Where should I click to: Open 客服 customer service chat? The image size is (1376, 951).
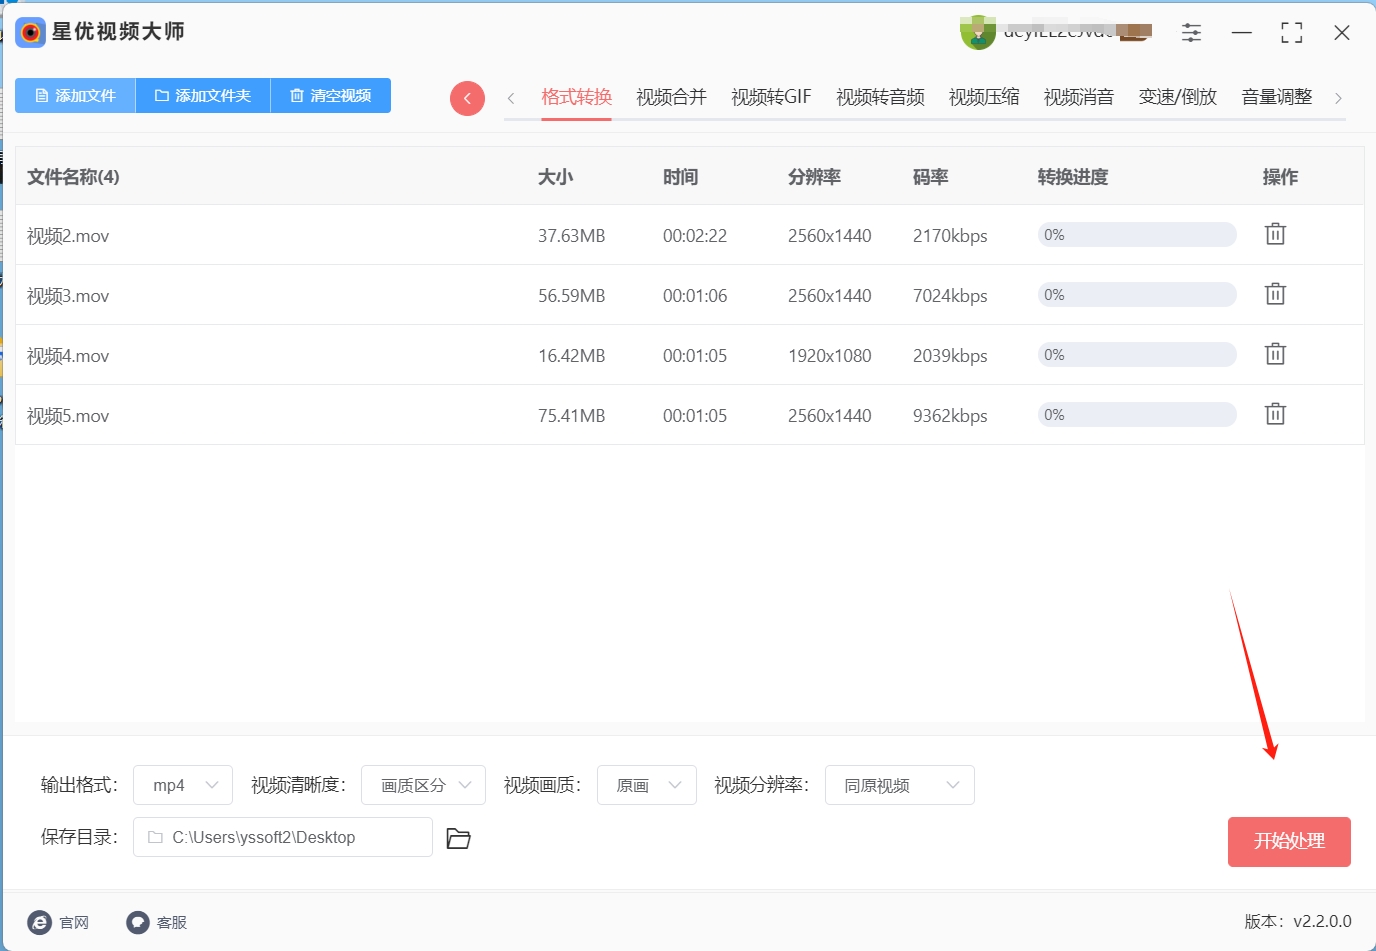pyautogui.click(x=157, y=922)
